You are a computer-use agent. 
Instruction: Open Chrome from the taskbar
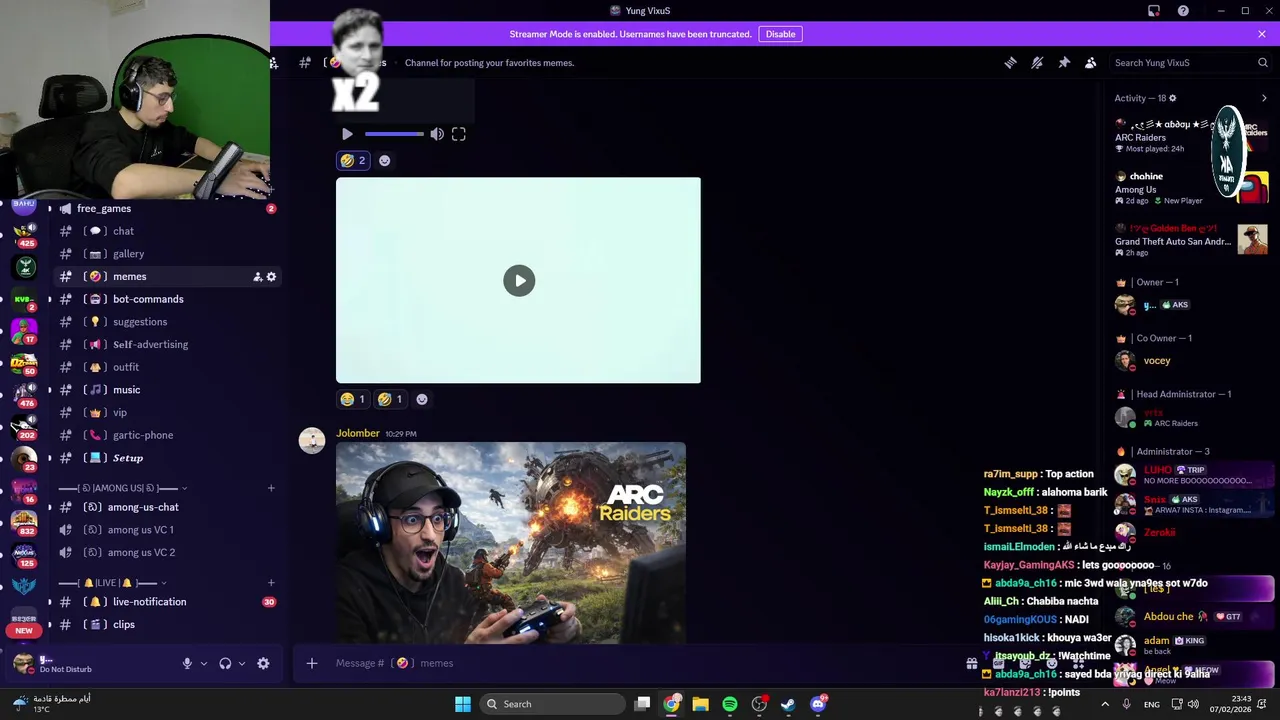(x=672, y=704)
